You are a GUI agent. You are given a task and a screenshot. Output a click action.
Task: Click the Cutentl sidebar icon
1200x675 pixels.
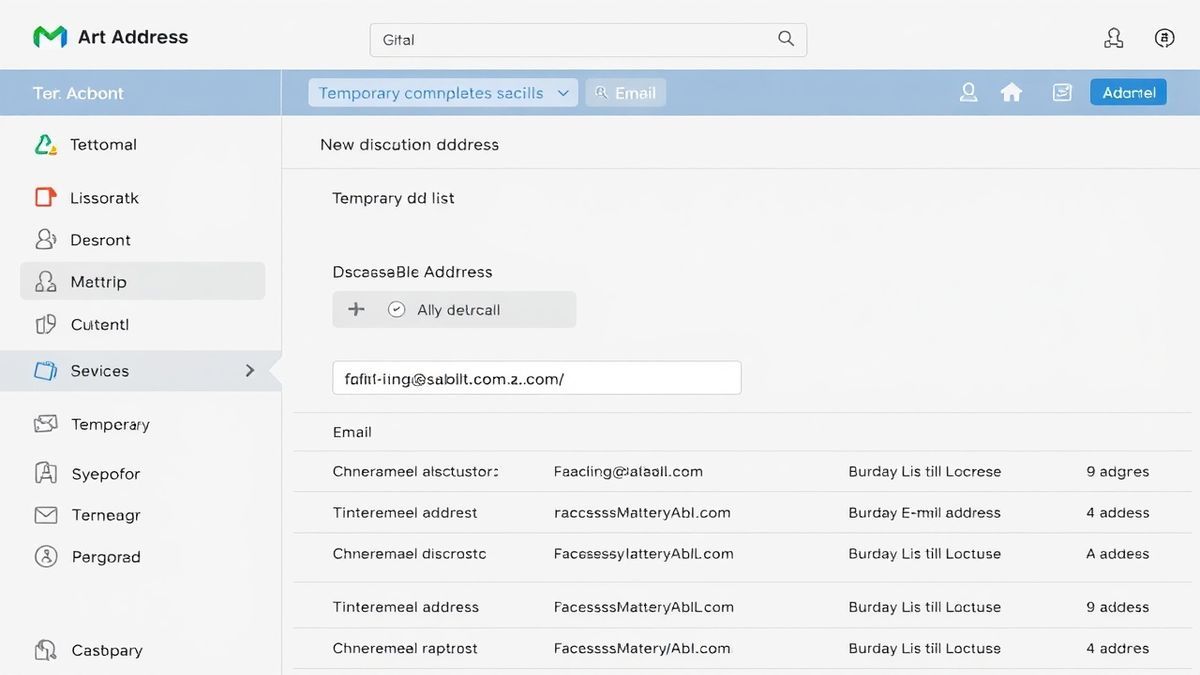(x=46, y=324)
